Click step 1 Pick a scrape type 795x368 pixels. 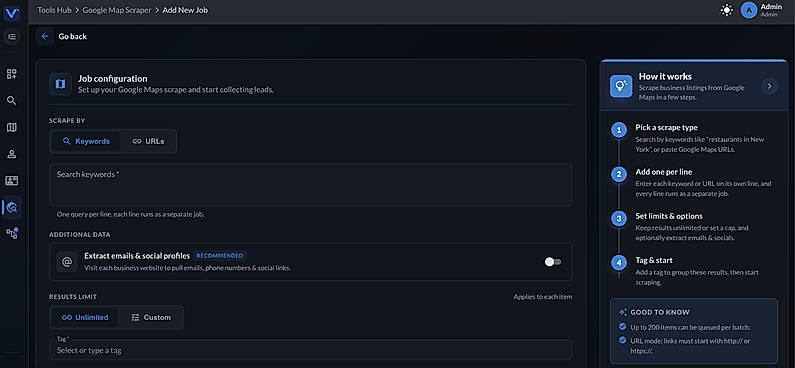click(666, 127)
